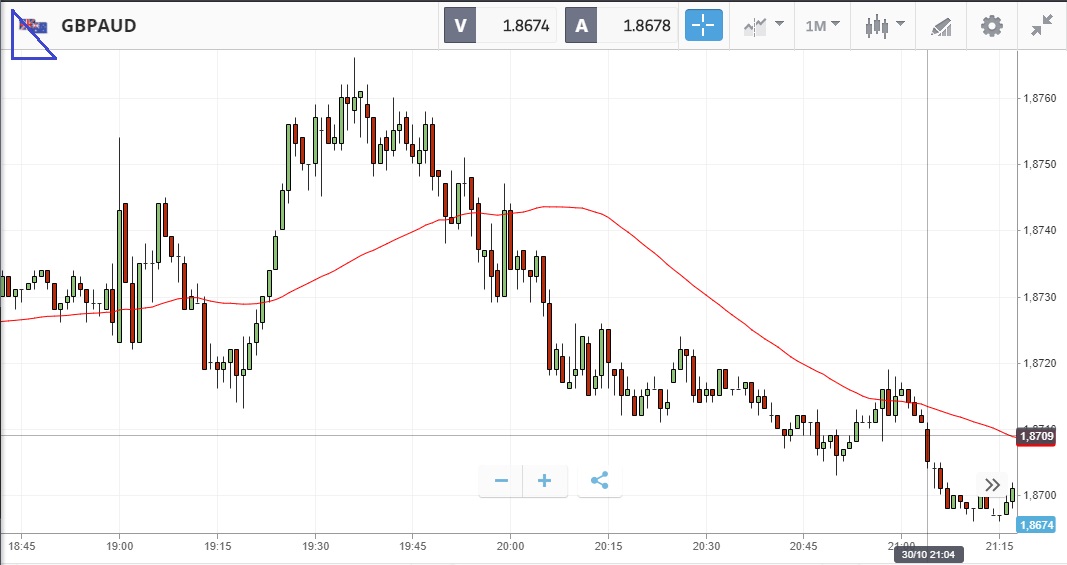Click the 19:30 time axis label
Image resolution: width=1067 pixels, height=565 pixels.
[x=315, y=547]
